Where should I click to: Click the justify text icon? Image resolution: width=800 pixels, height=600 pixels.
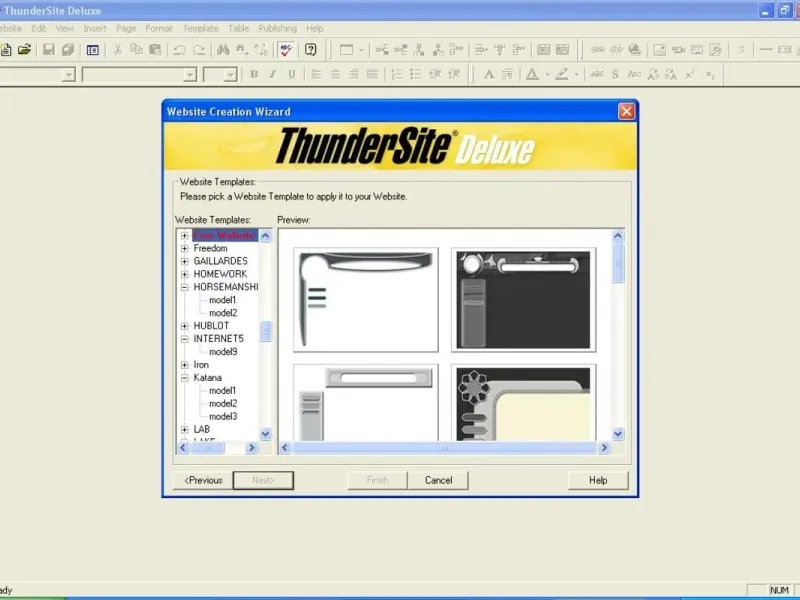[372, 74]
